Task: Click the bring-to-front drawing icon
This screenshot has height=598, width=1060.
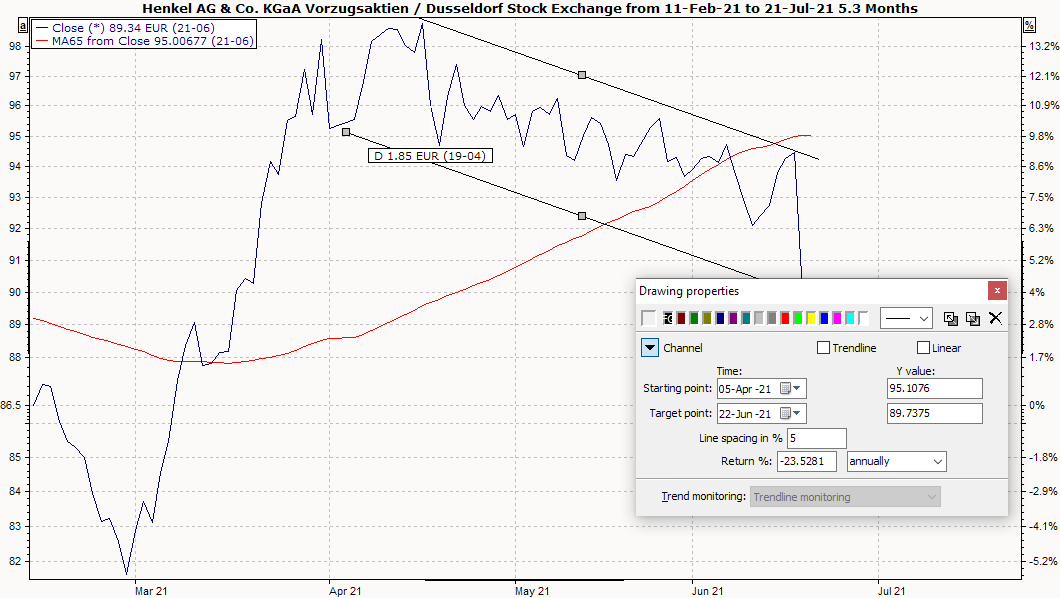Action: coord(951,318)
